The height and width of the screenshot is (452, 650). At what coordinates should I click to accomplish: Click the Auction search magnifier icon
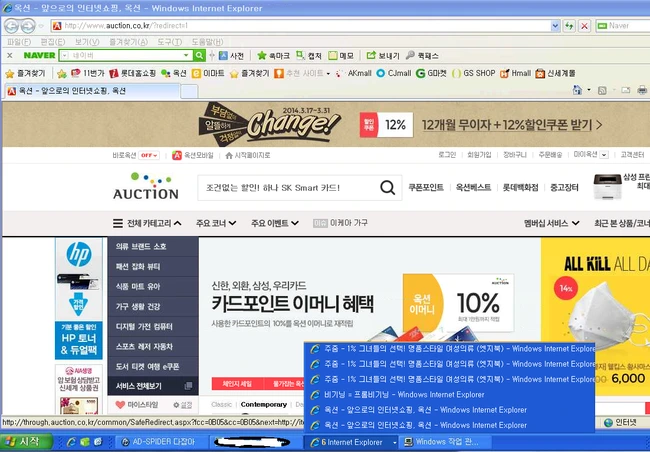pyautogui.click(x=388, y=188)
